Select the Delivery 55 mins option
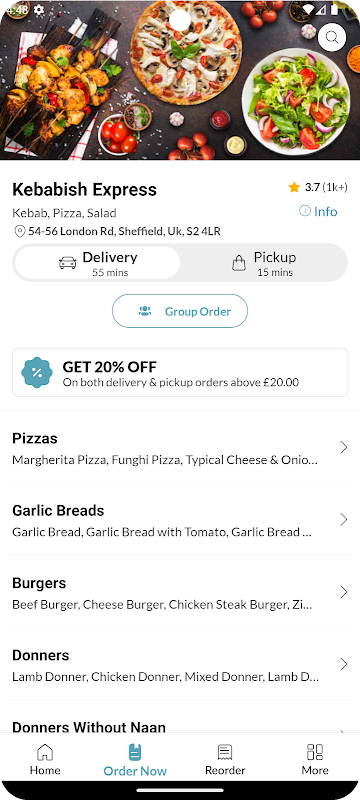Viewport: 360px width, 800px height. [97, 263]
